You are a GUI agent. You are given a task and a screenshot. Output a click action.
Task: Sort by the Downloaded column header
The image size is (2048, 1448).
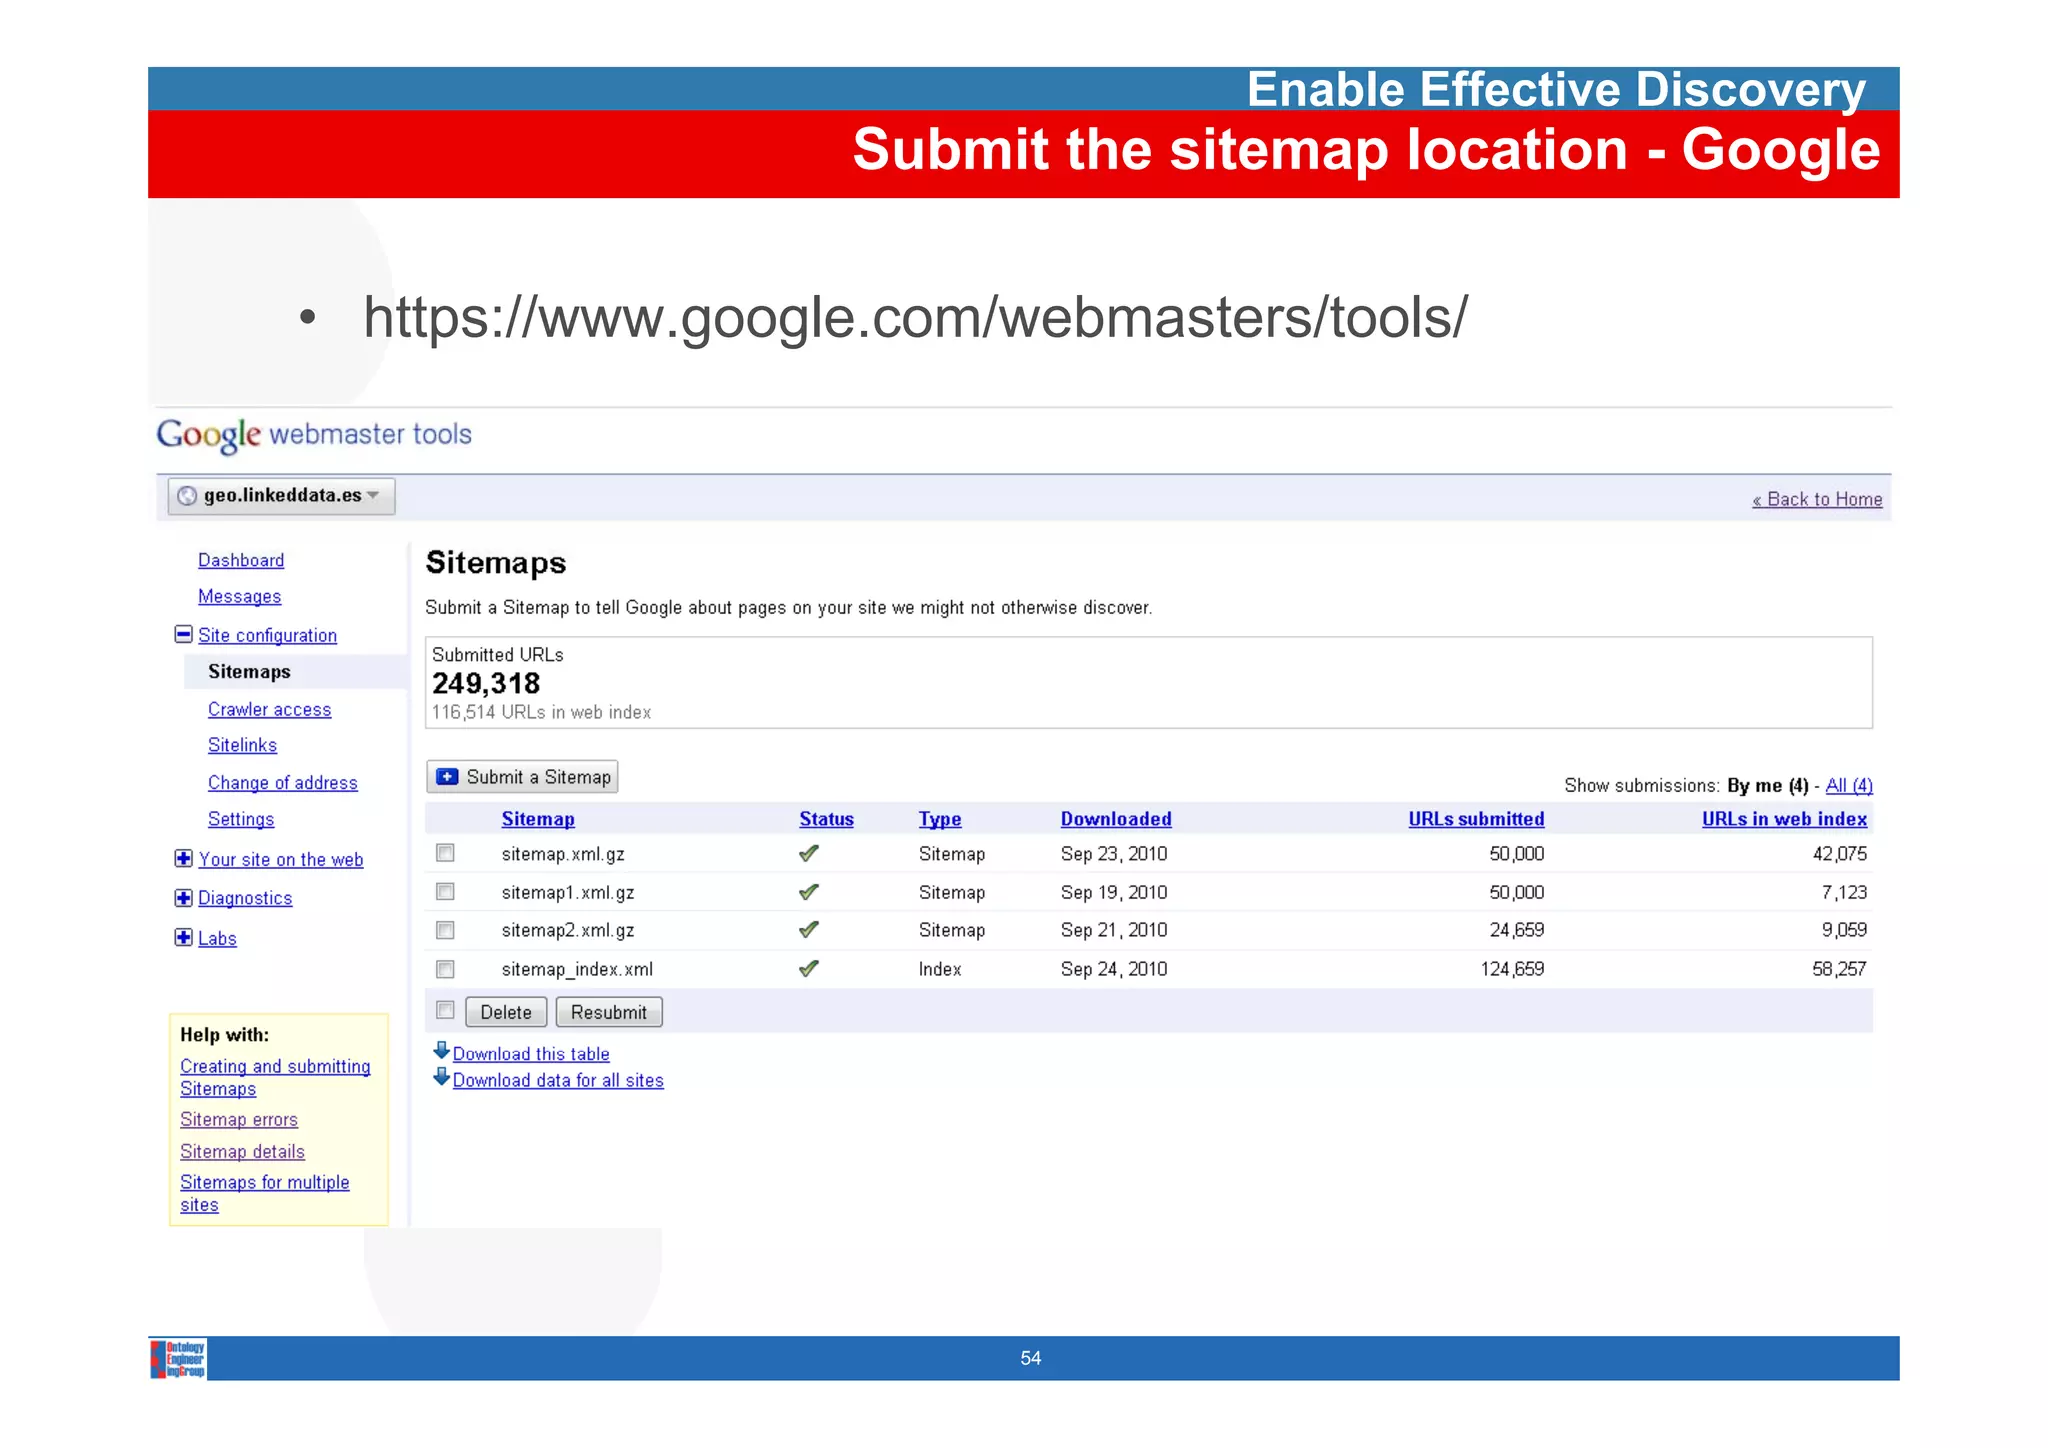point(1116,819)
